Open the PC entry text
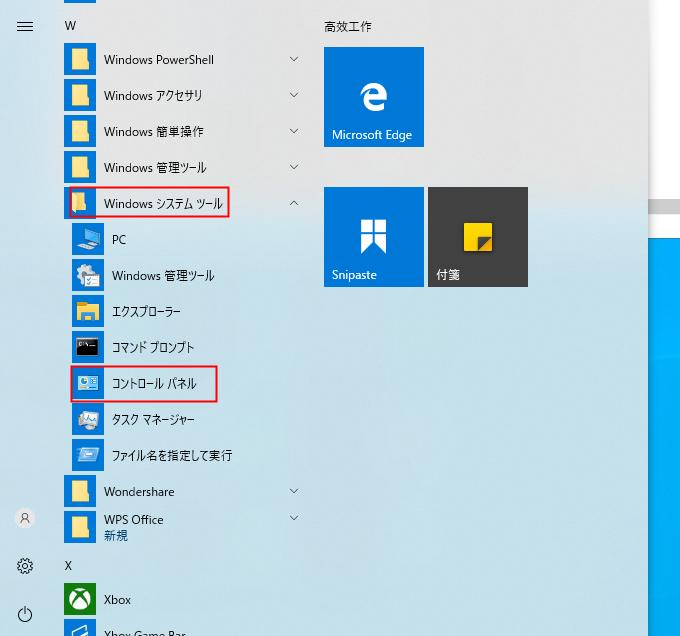The height and width of the screenshot is (636, 680). [119, 239]
